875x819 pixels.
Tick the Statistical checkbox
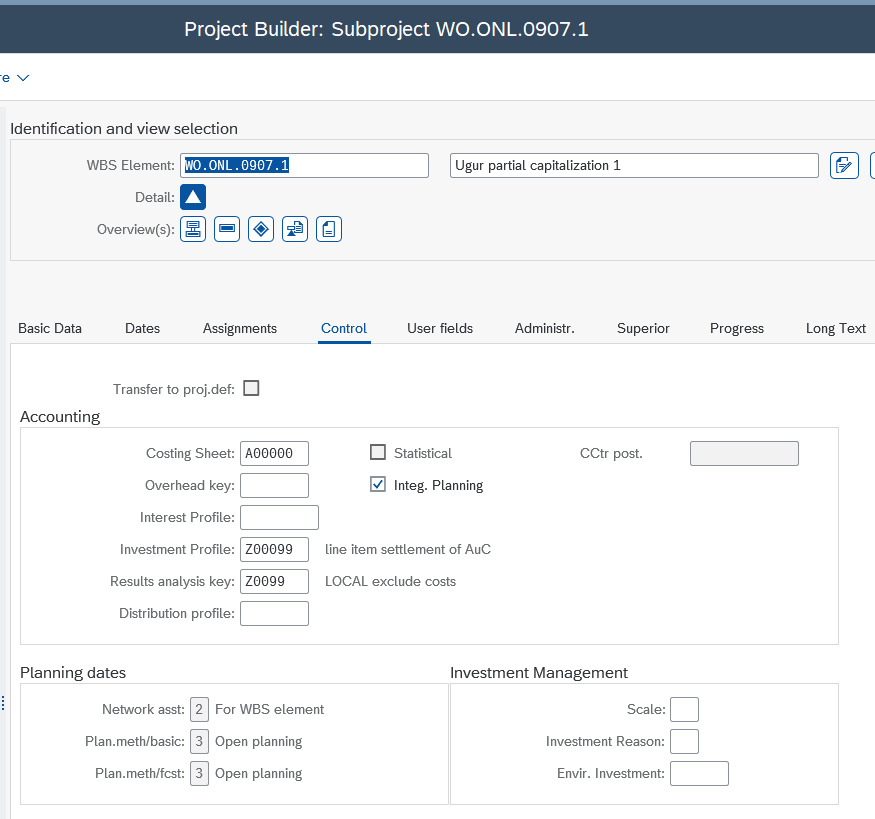coord(378,453)
